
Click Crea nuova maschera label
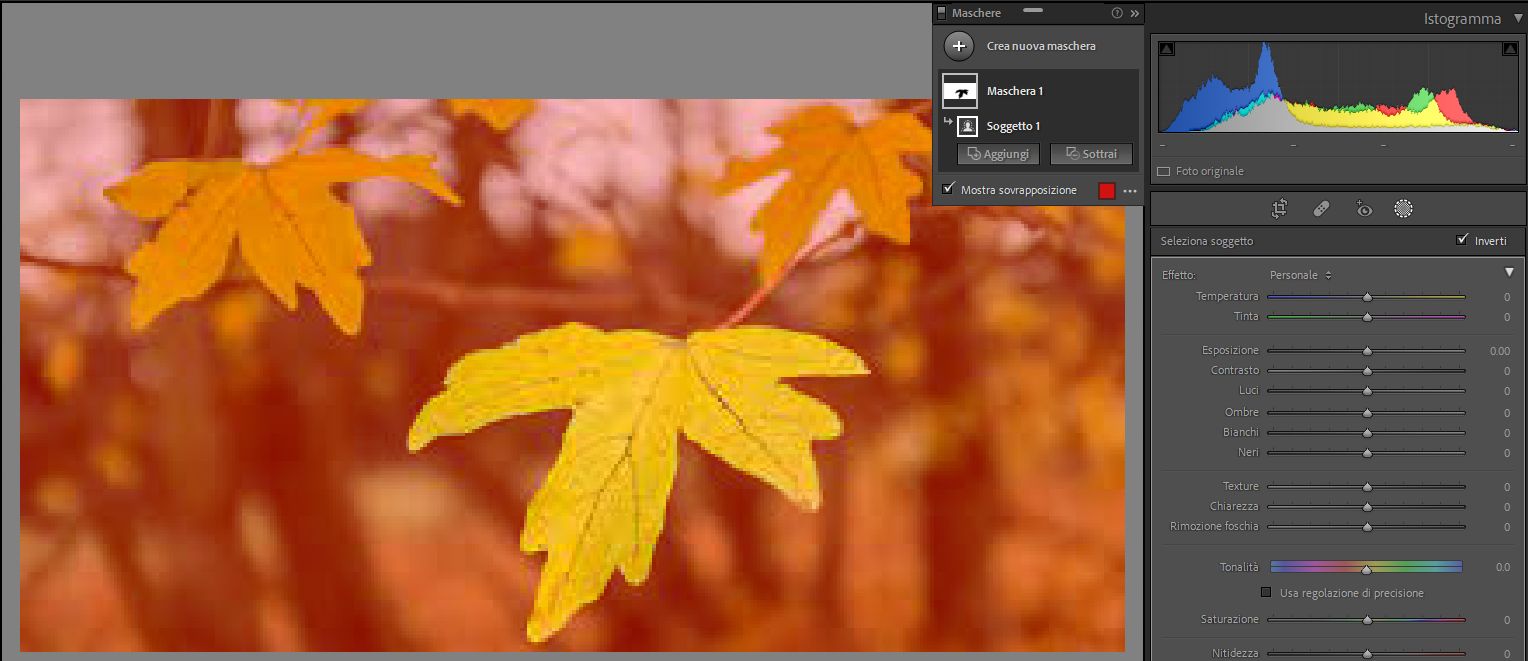pos(1041,46)
